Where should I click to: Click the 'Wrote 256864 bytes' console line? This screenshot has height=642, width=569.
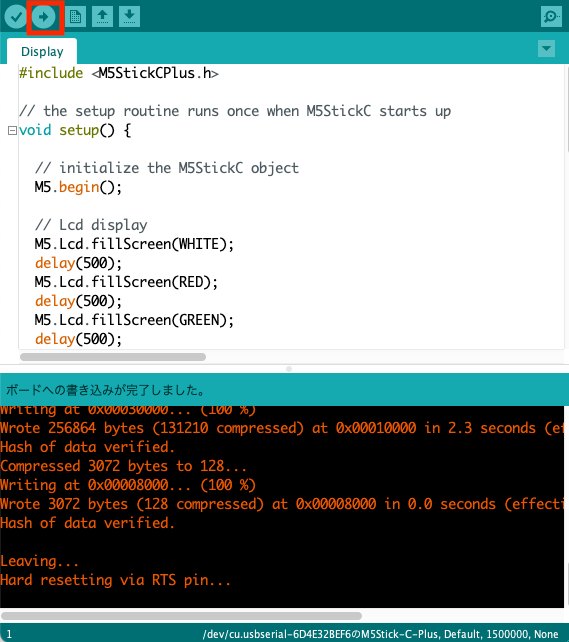point(282,428)
